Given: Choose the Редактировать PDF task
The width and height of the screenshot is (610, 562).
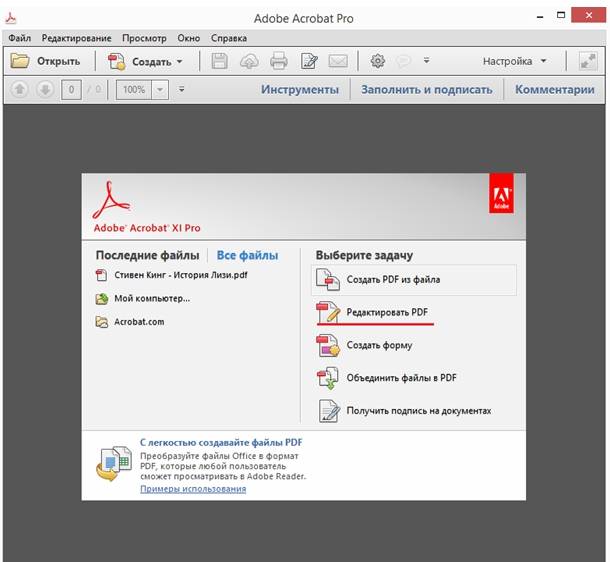Looking at the screenshot, I should [386, 312].
